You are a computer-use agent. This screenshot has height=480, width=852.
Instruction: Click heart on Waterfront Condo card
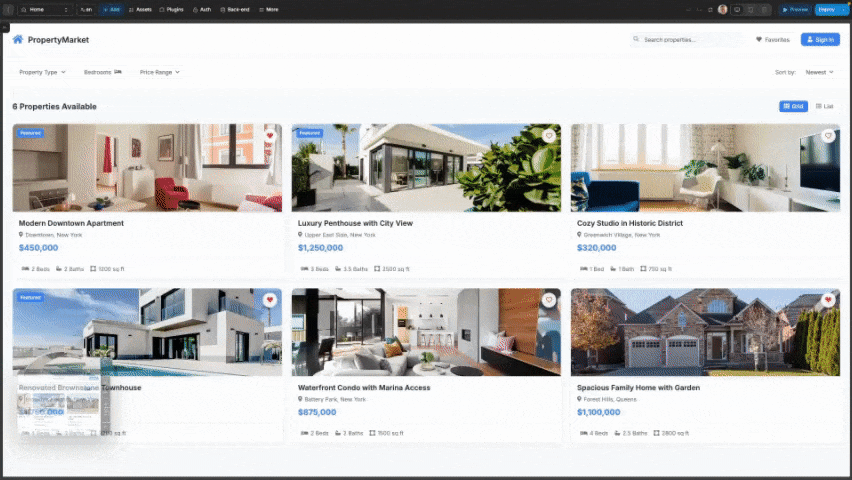point(549,300)
